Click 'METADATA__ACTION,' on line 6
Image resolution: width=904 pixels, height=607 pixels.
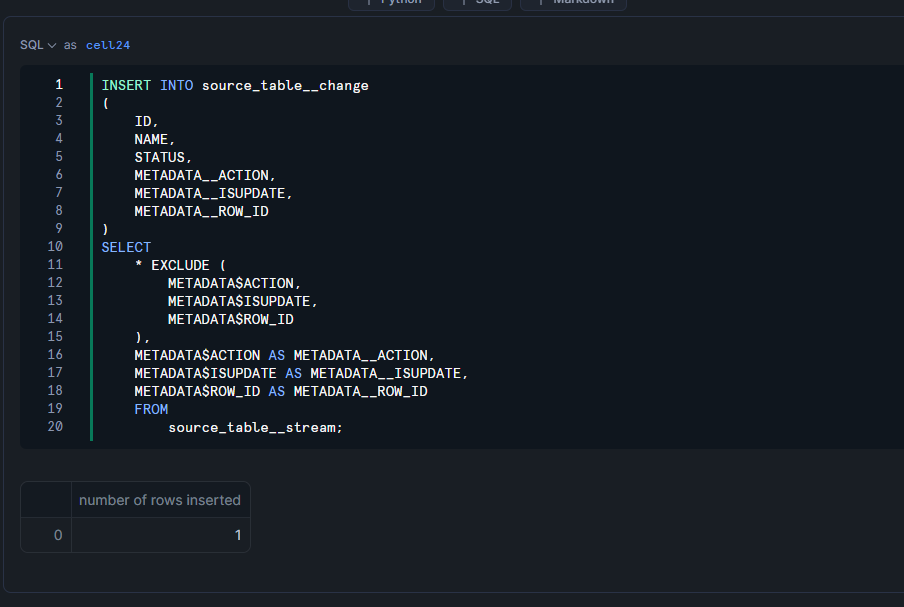(205, 175)
